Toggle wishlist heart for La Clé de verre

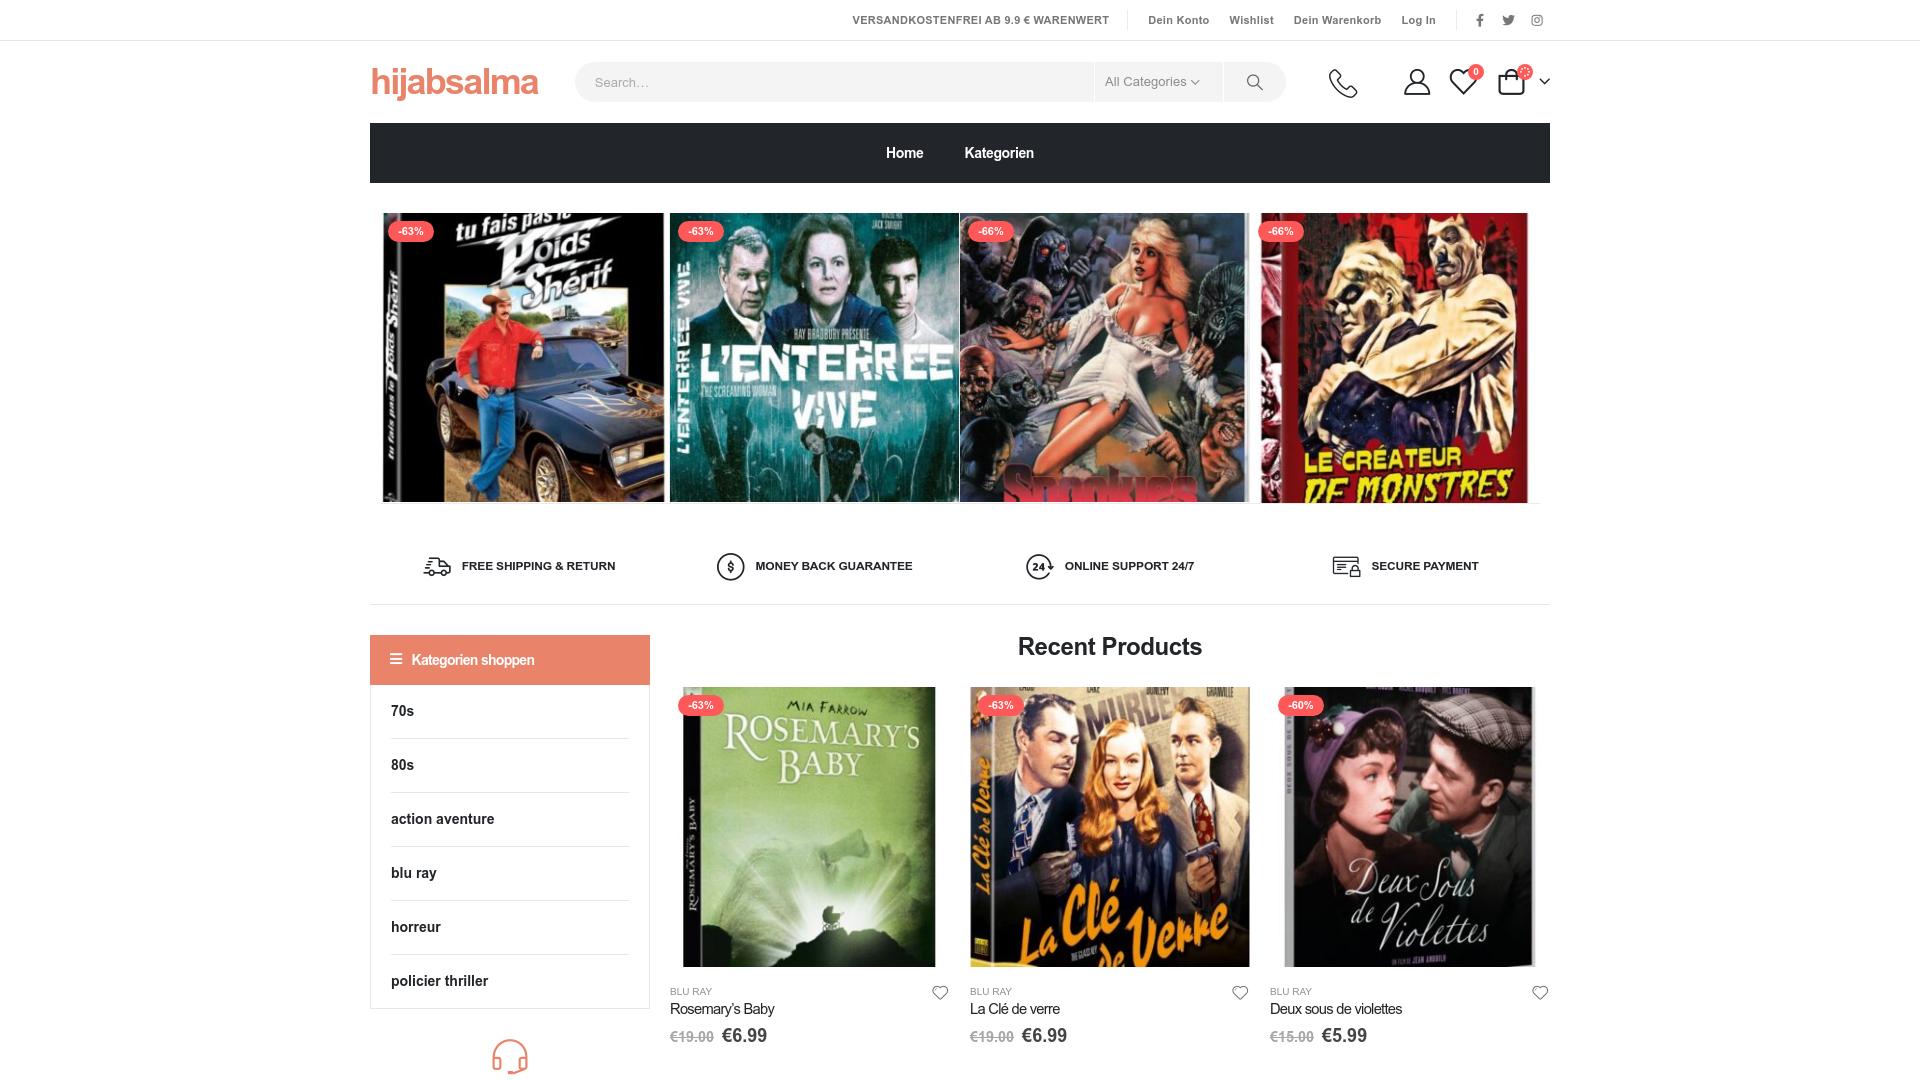click(1240, 993)
